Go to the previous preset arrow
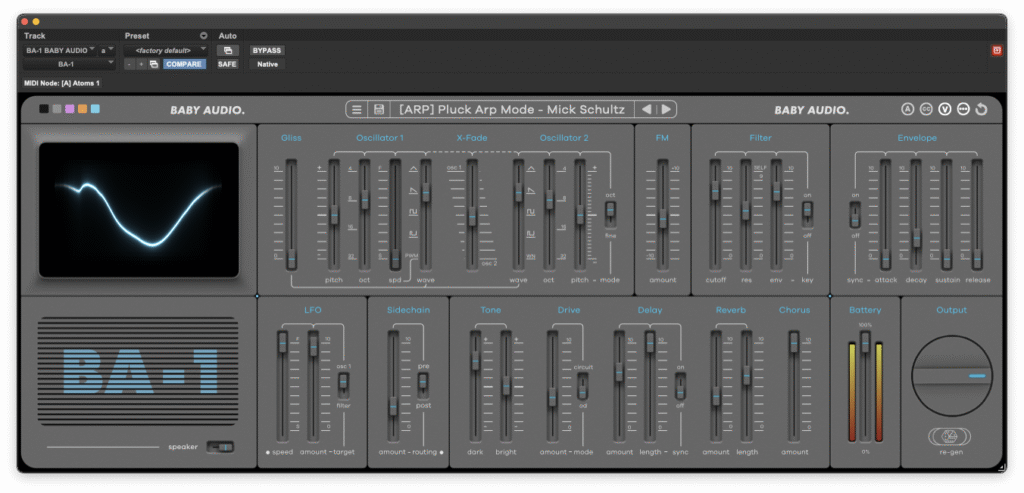 [x=646, y=110]
